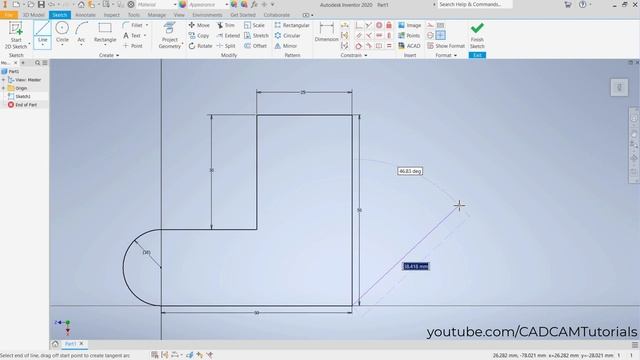
Task: Use the Split tool
Action: [226, 46]
